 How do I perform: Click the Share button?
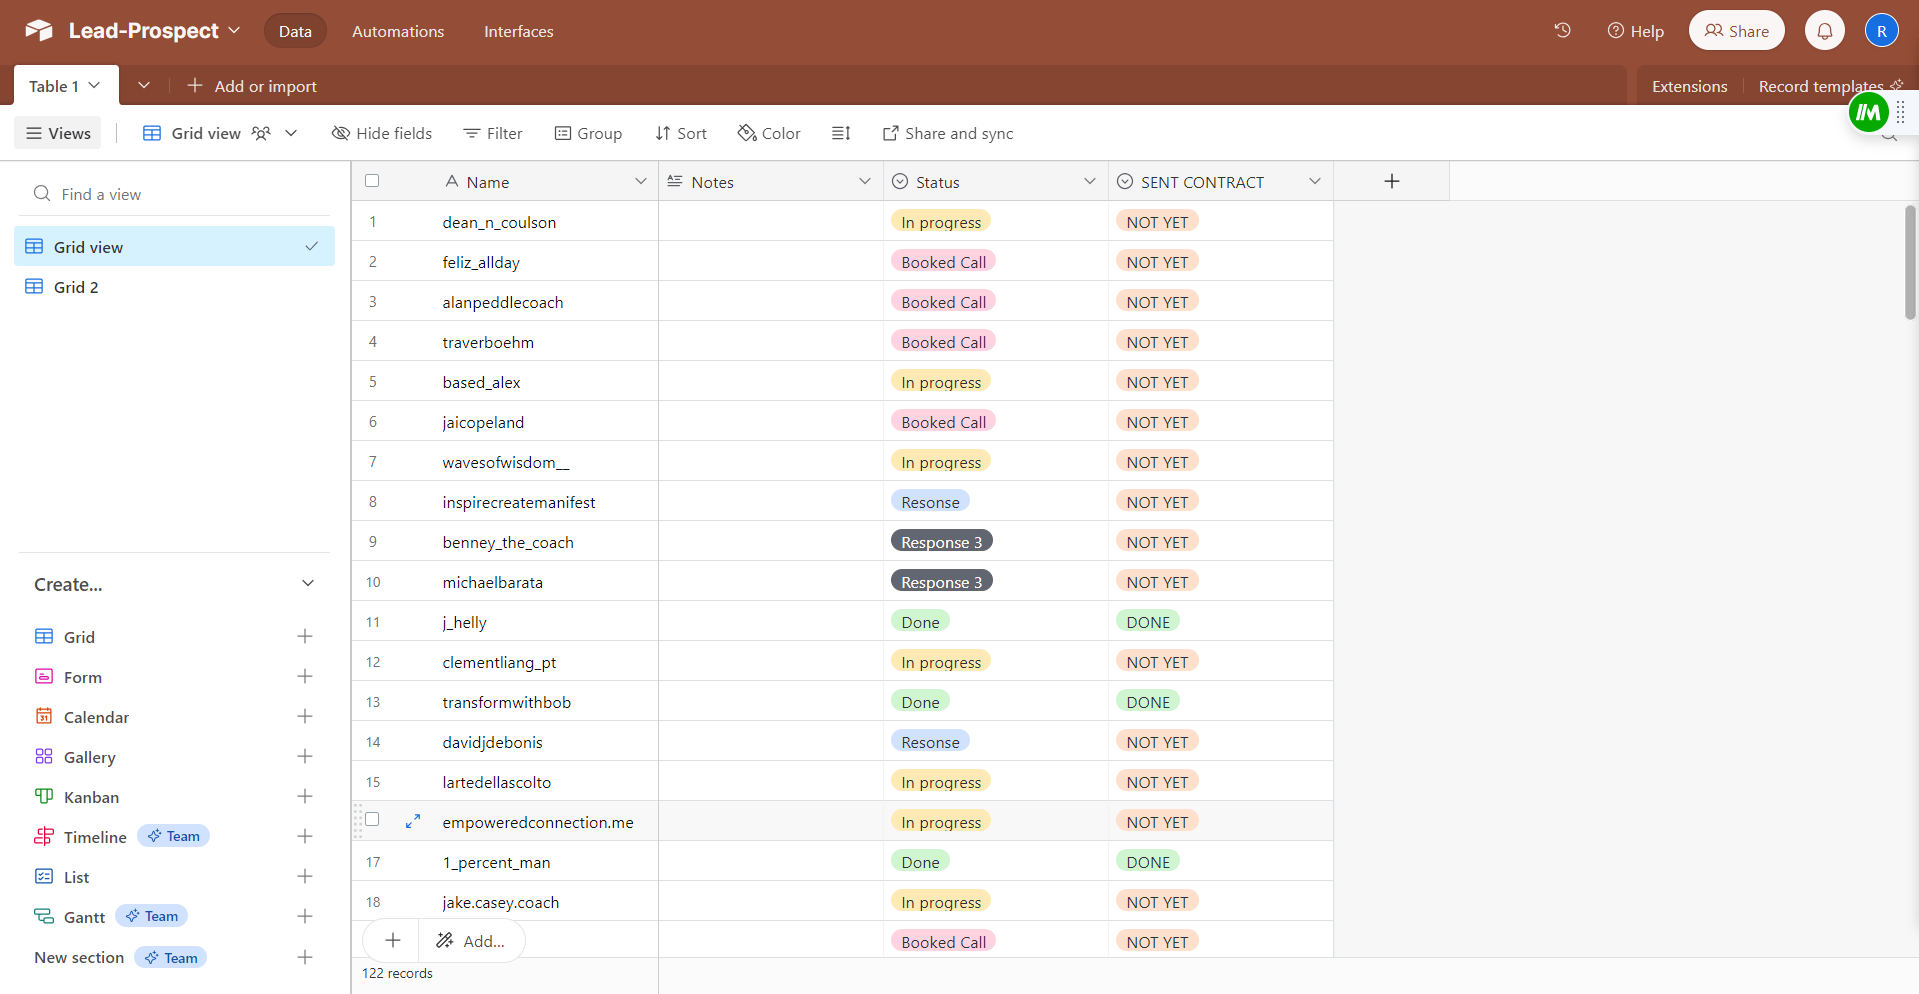[1736, 31]
